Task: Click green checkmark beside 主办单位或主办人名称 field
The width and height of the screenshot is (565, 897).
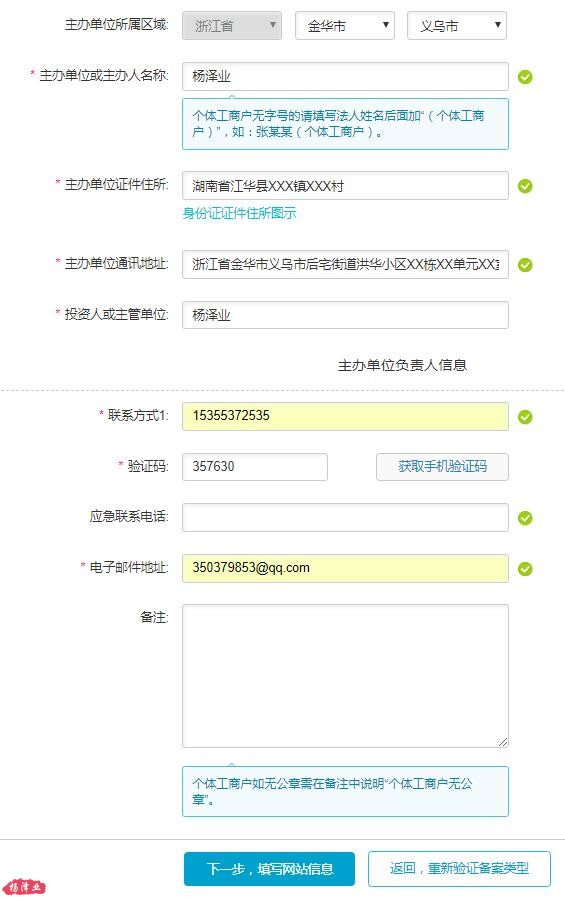Action: tap(525, 77)
